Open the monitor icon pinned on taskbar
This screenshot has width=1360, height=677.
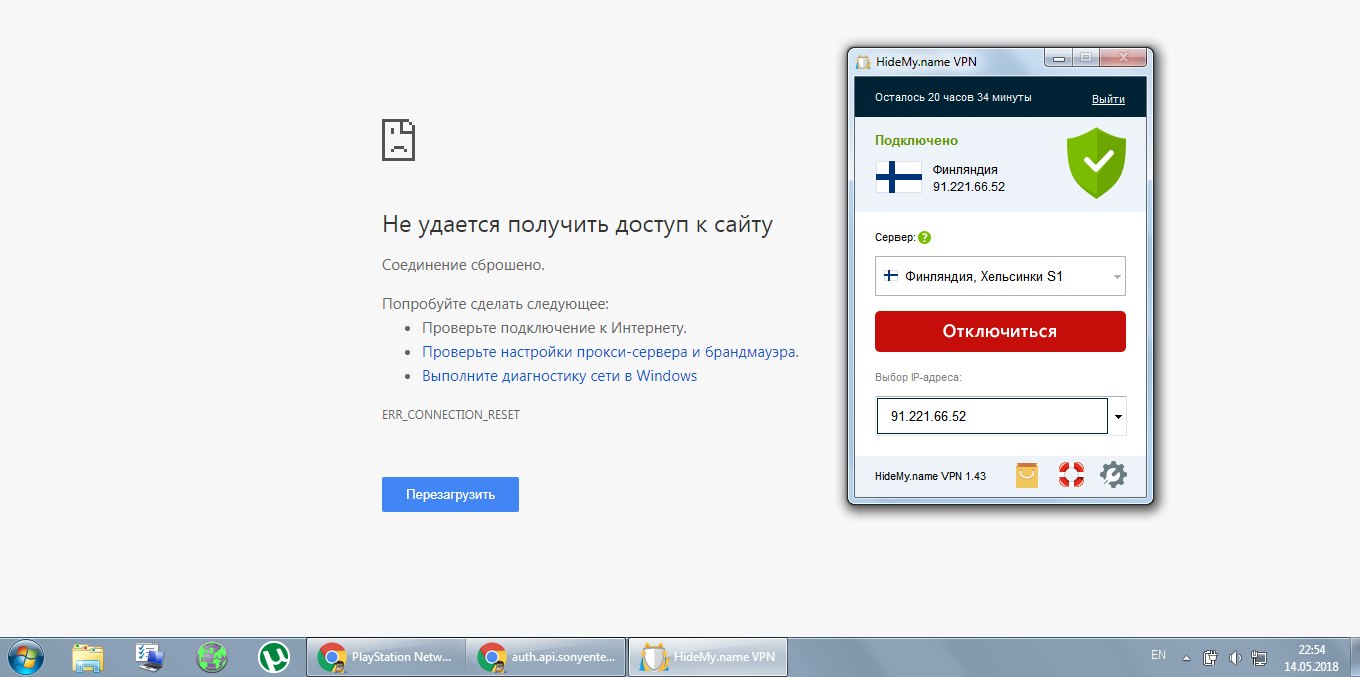(150, 657)
